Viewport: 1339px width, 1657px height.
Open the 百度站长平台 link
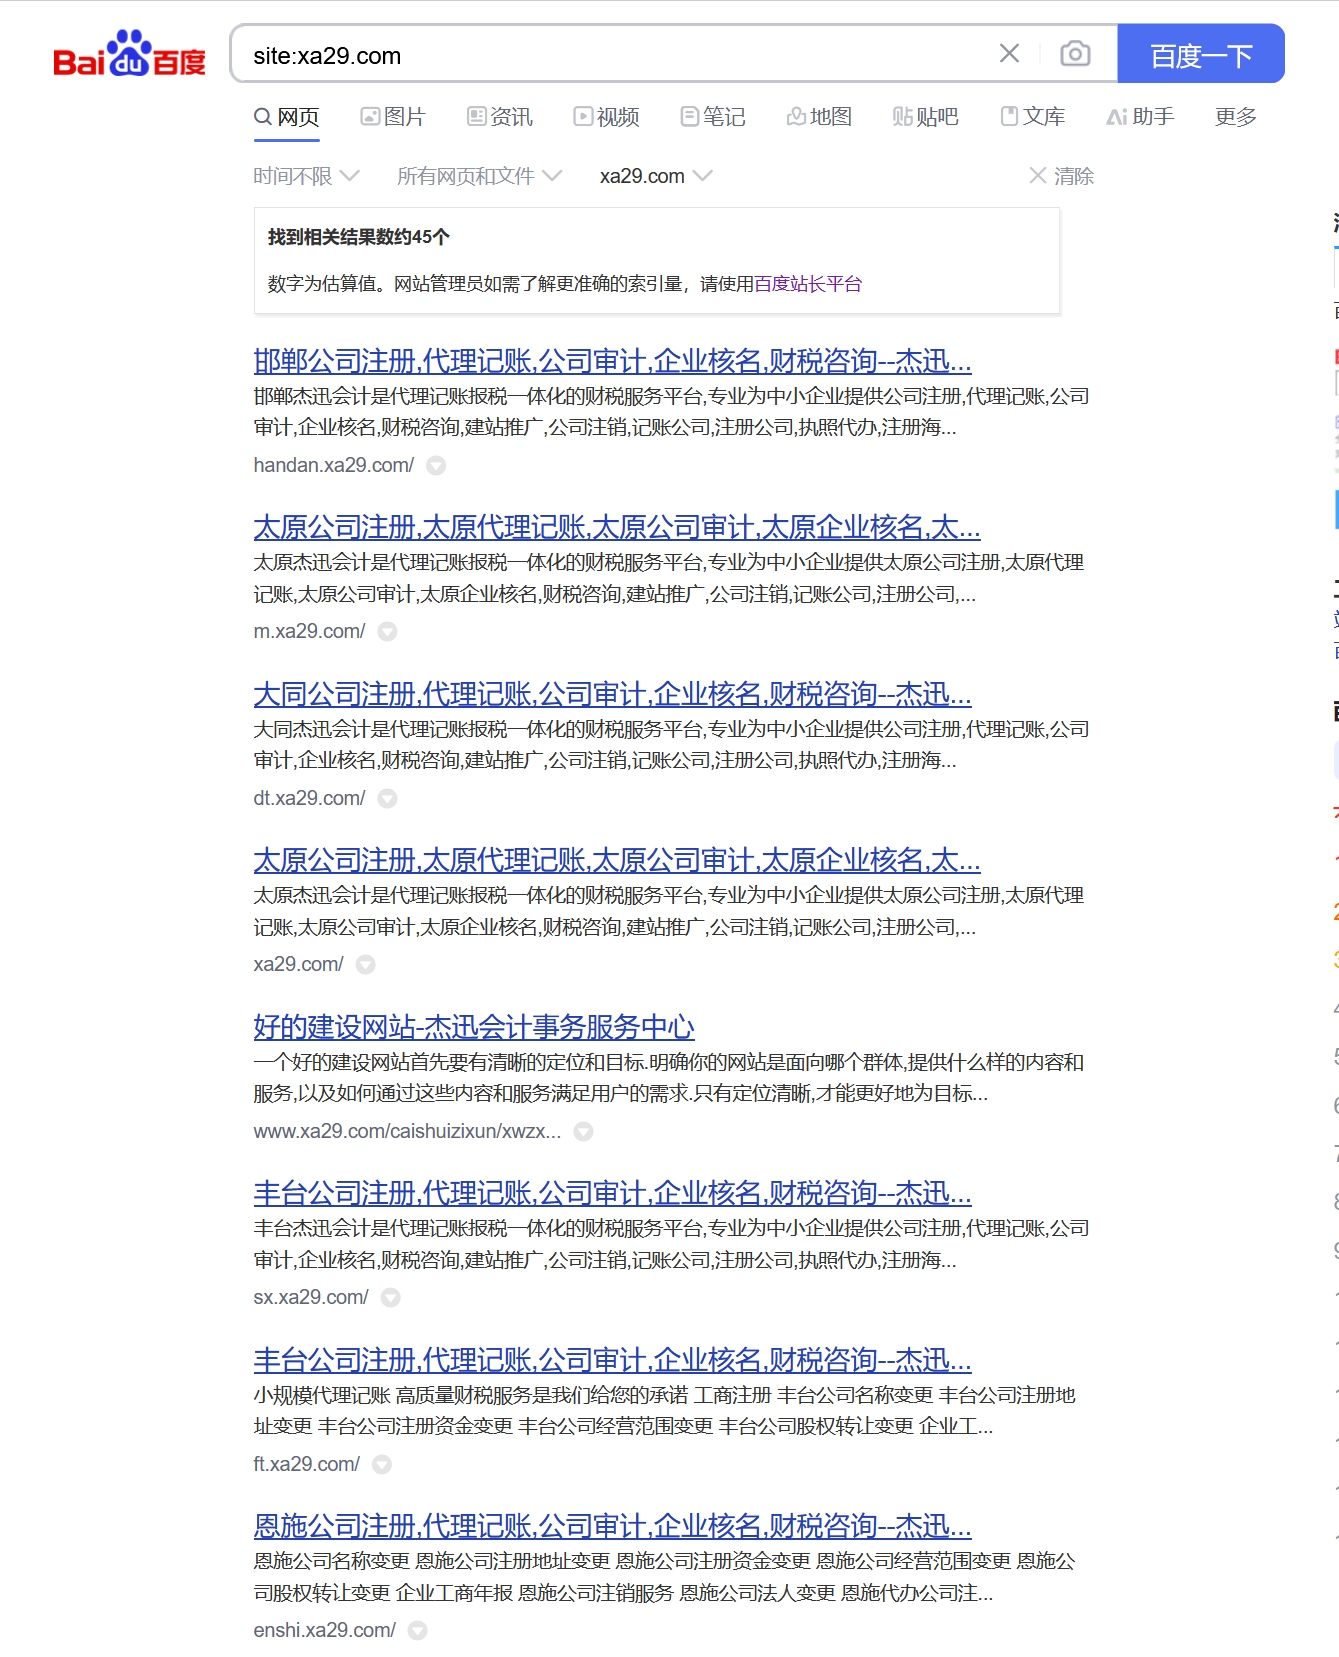(808, 284)
